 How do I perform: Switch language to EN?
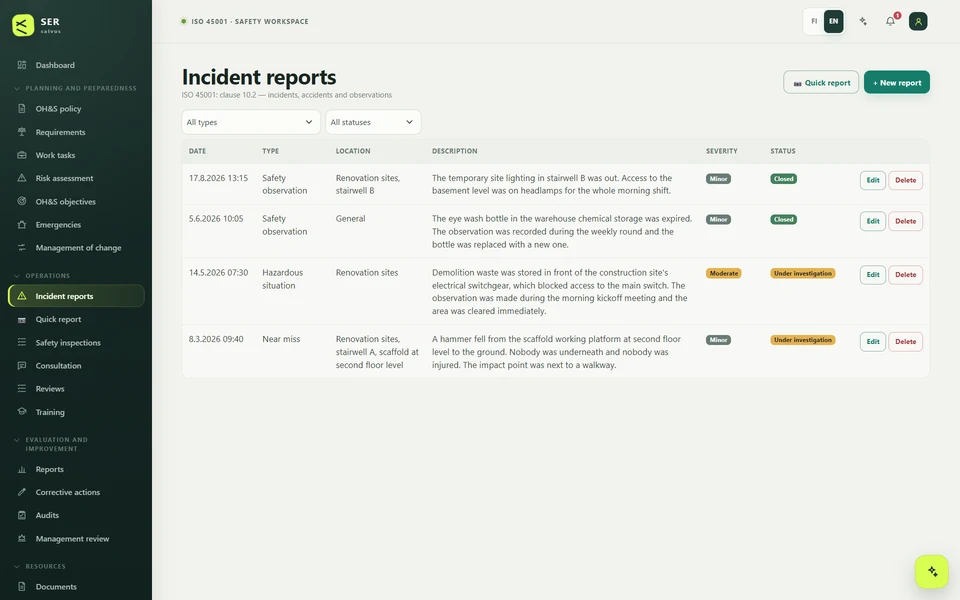[833, 21]
